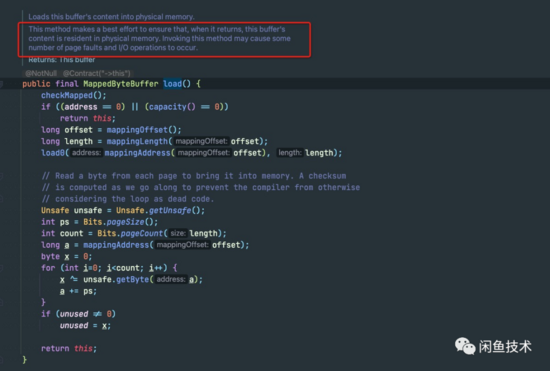Click the mappingOffset: inlay hint inside the mappingLength call
The width and height of the screenshot is (550, 371).
click(x=201, y=141)
